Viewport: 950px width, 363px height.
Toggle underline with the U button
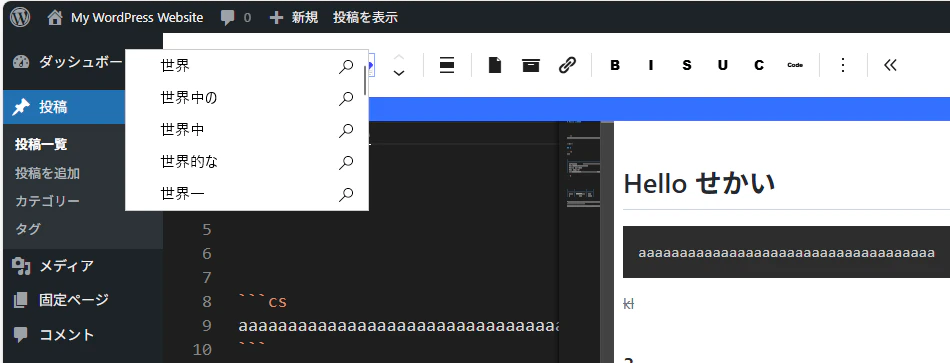point(723,65)
